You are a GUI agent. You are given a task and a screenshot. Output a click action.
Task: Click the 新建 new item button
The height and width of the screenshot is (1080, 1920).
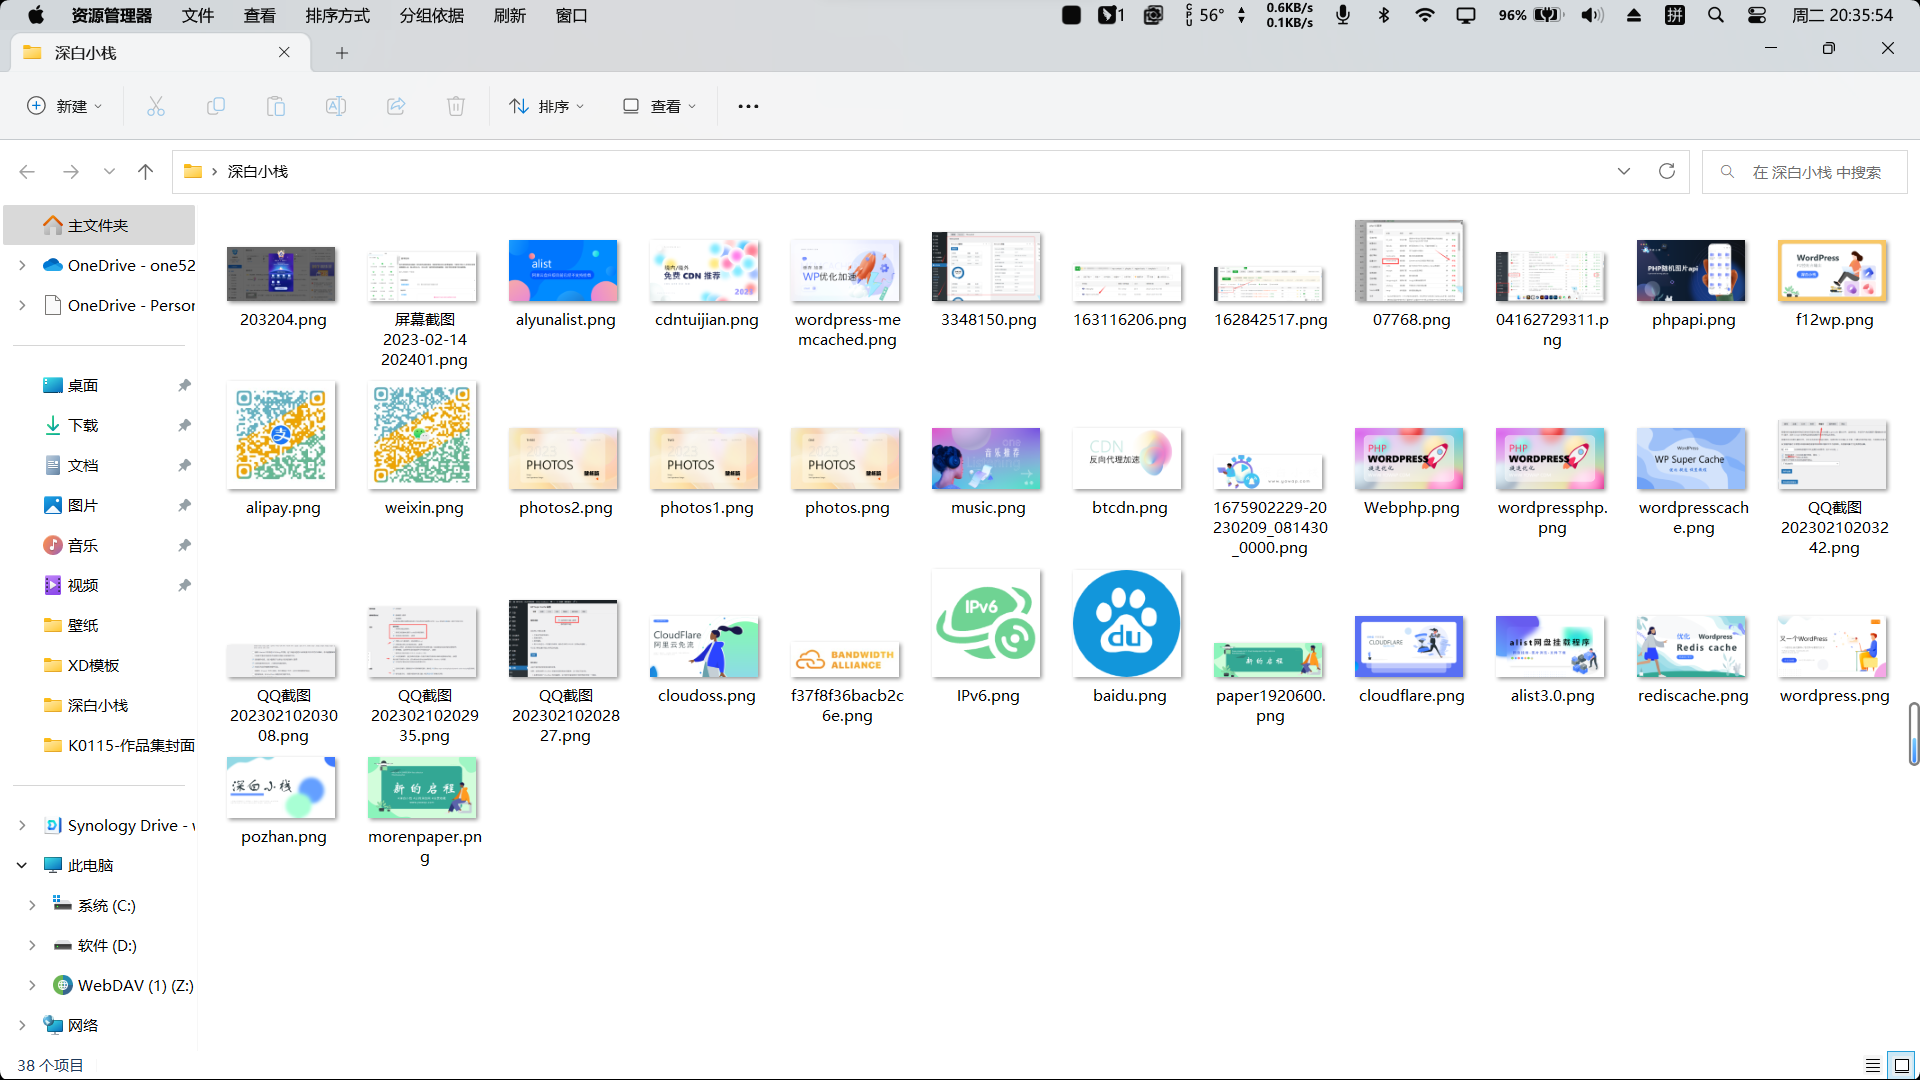pyautogui.click(x=65, y=106)
